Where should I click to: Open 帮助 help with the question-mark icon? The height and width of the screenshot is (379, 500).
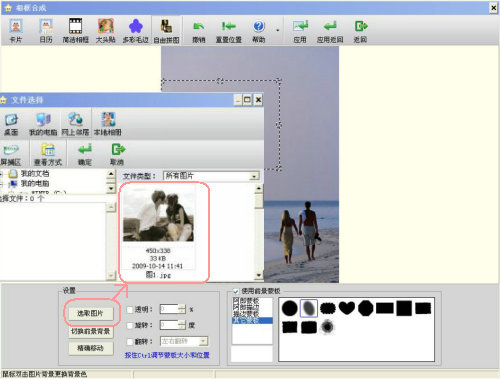coord(259,30)
